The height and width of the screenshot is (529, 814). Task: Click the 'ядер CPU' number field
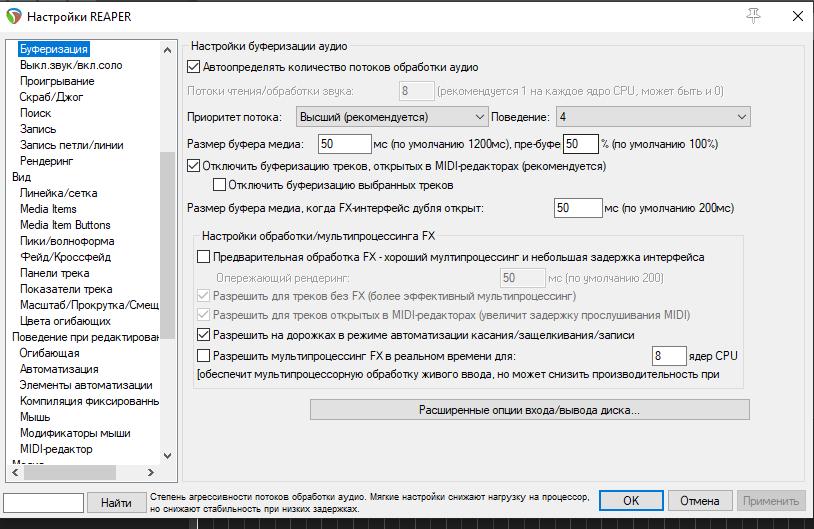click(669, 356)
